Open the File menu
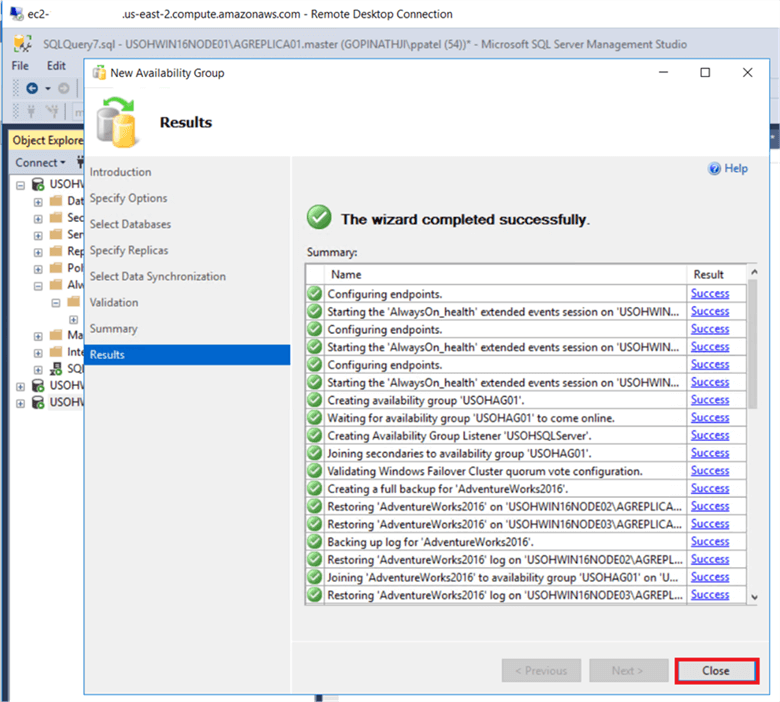 pos(20,66)
